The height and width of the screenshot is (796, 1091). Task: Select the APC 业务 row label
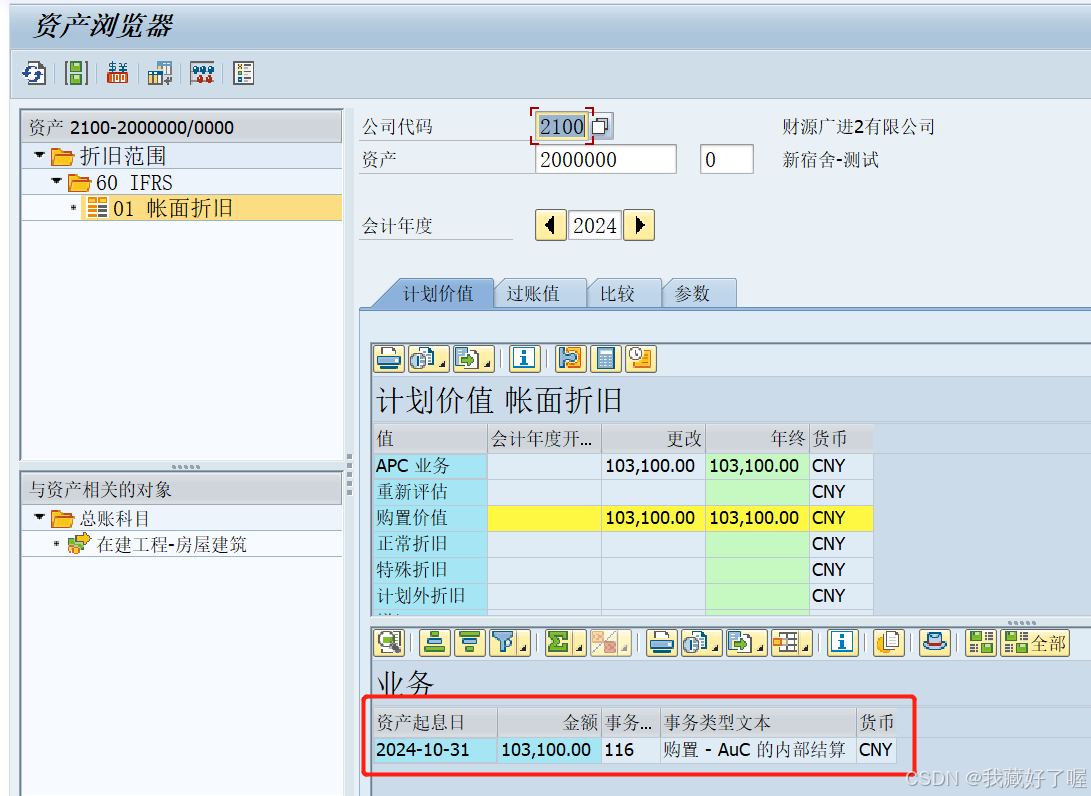click(x=430, y=465)
